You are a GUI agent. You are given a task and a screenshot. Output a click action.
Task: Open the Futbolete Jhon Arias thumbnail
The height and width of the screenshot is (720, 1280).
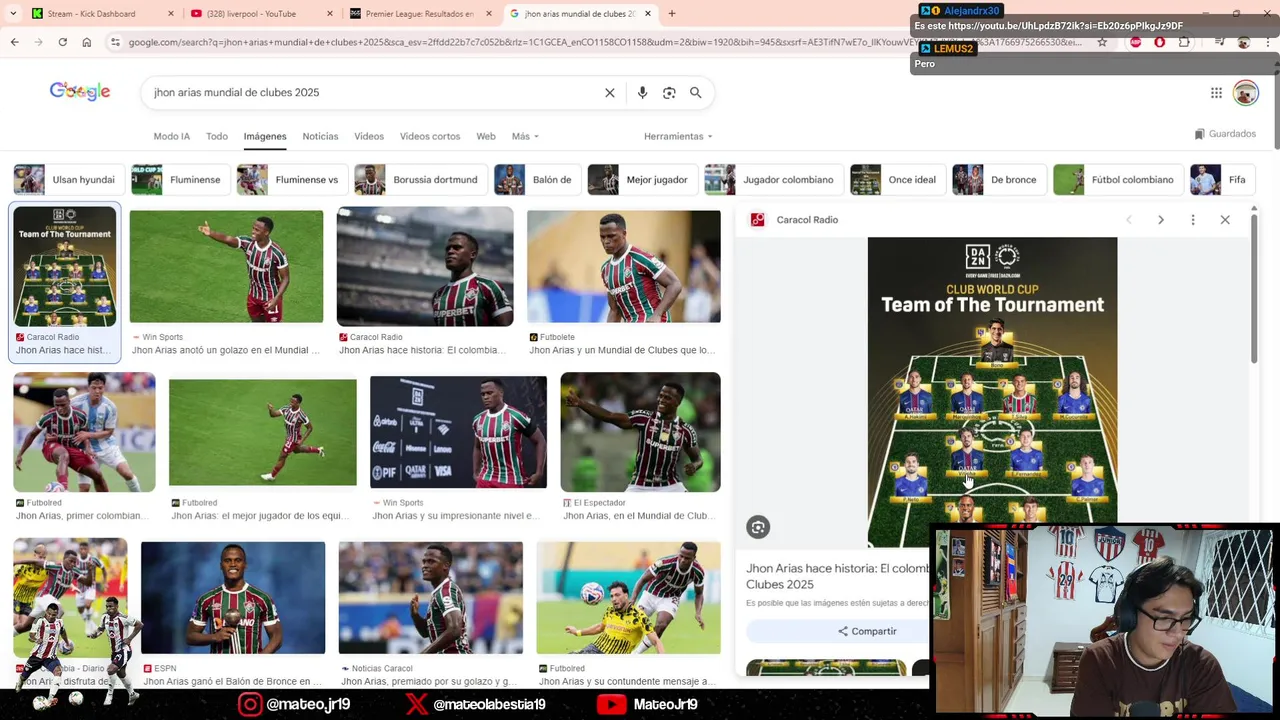(x=624, y=267)
